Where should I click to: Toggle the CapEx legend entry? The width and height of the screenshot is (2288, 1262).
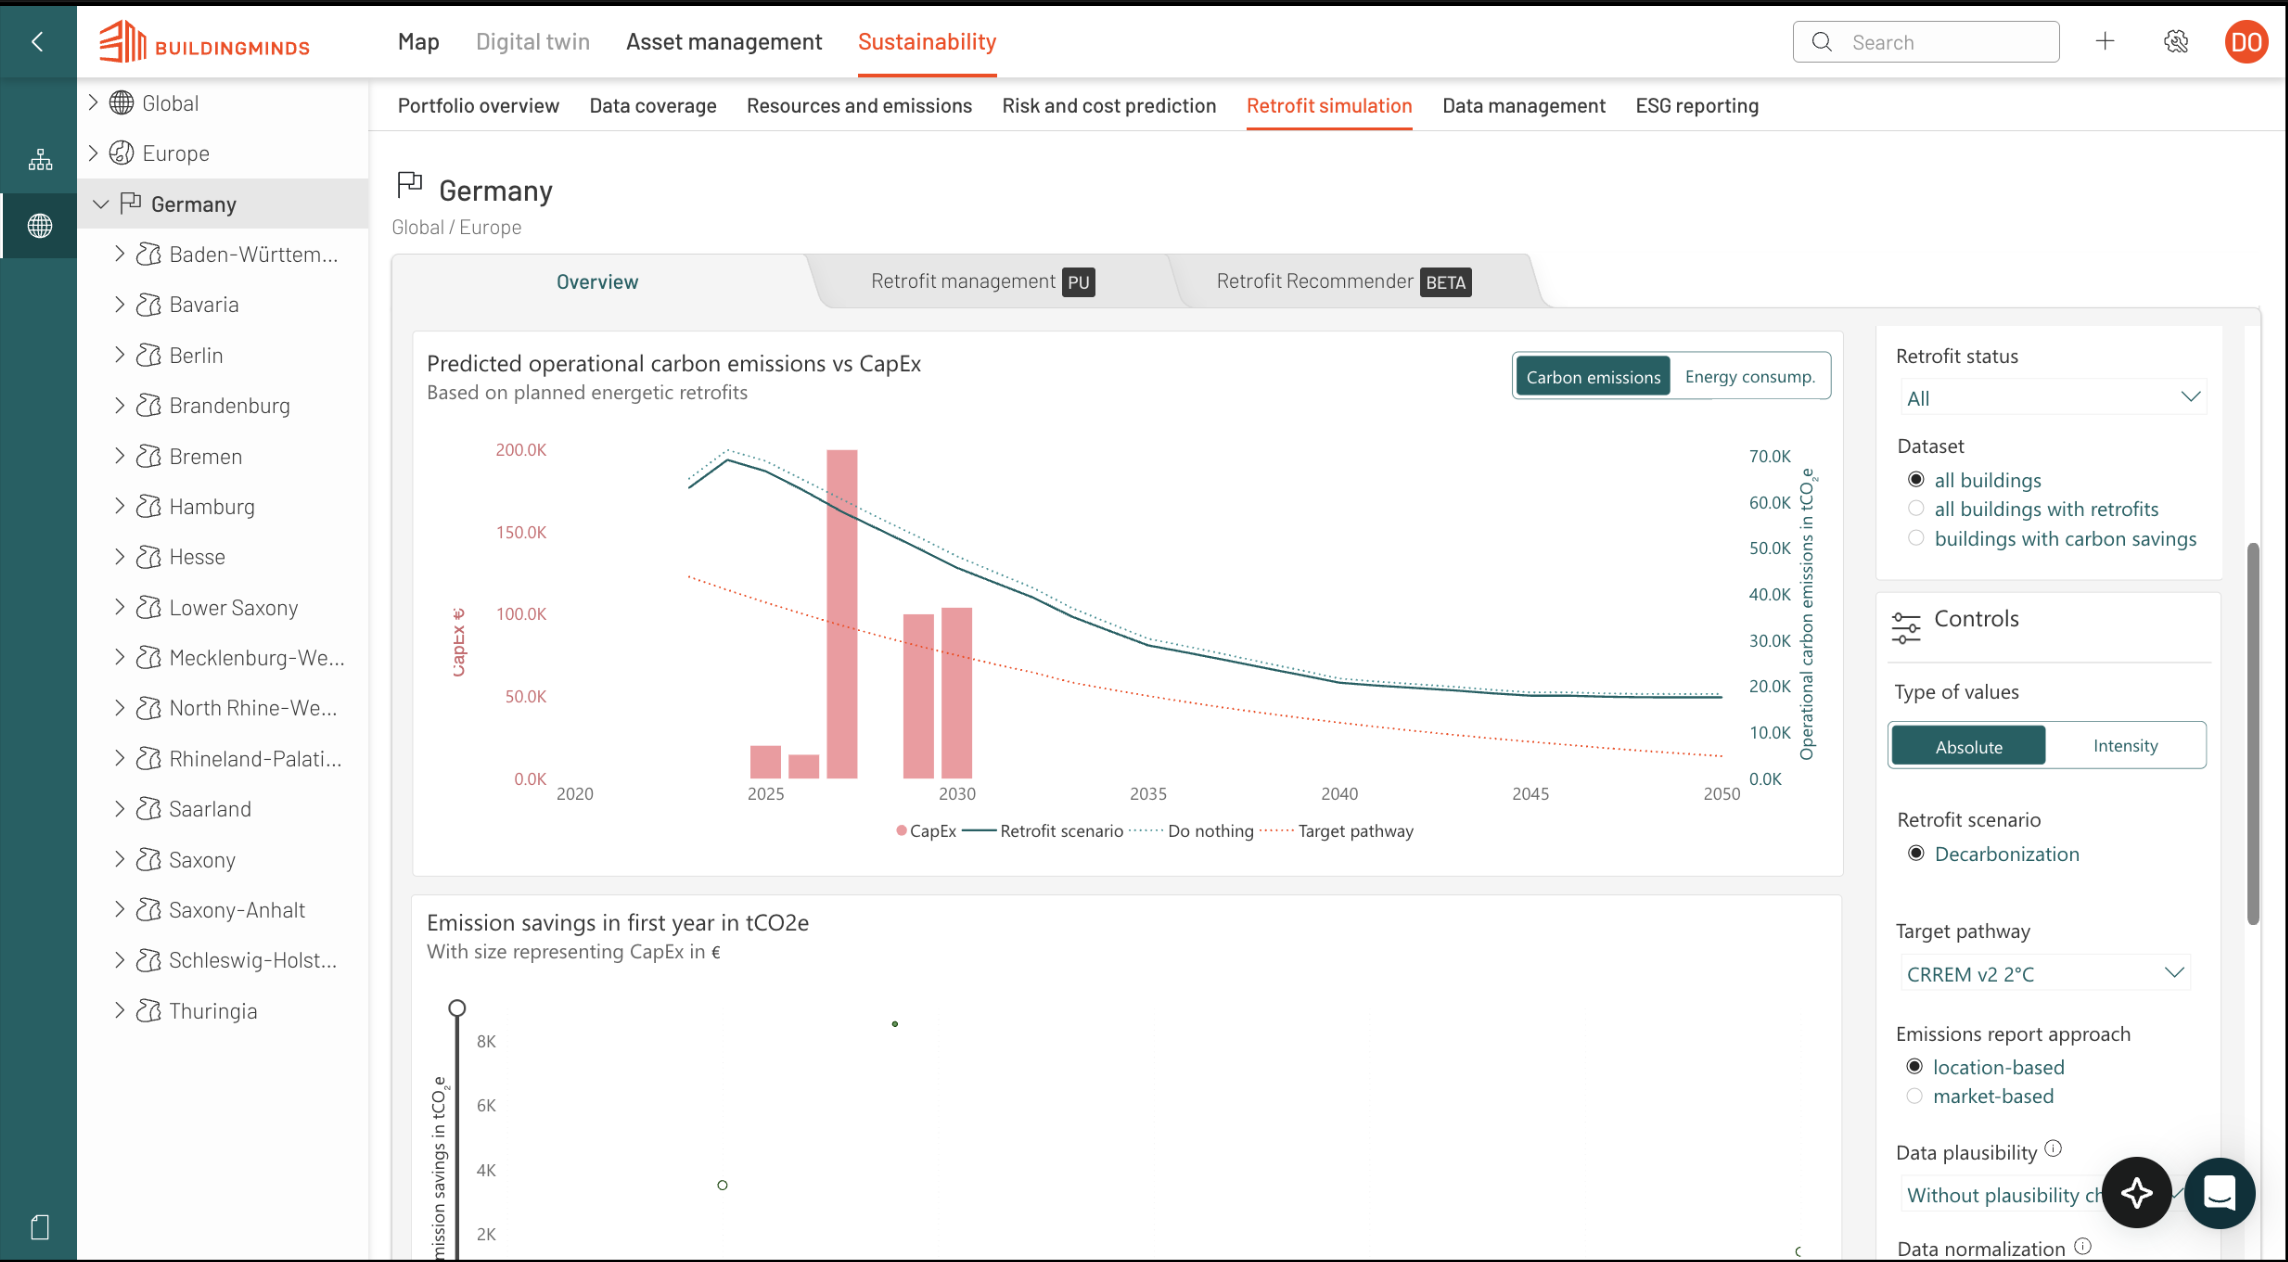click(927, 831)
